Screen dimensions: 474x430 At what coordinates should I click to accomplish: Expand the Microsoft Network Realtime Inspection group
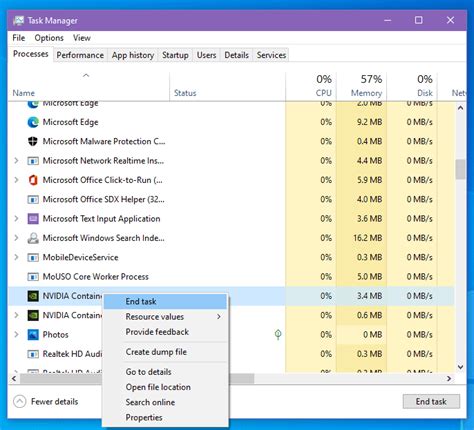pyautogui.click(x=16, y=161)
